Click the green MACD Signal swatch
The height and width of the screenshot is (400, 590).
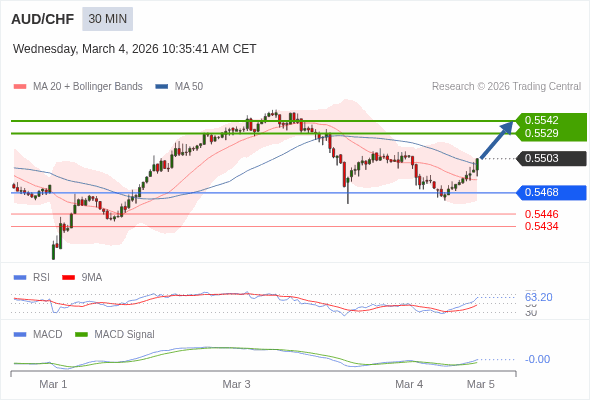tap(81, 335)
